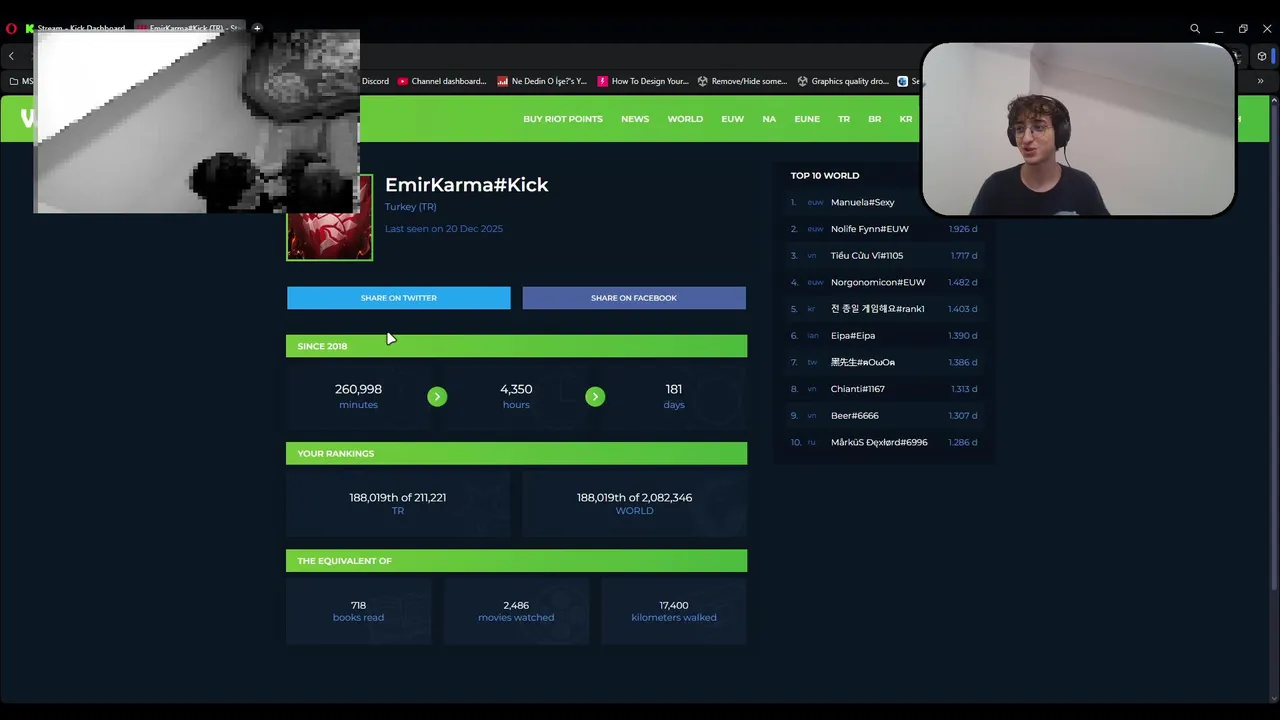Select the KR region menu item
Image resolution: width=1280 pixels, height=720 pixels.
tap(906, 119)
